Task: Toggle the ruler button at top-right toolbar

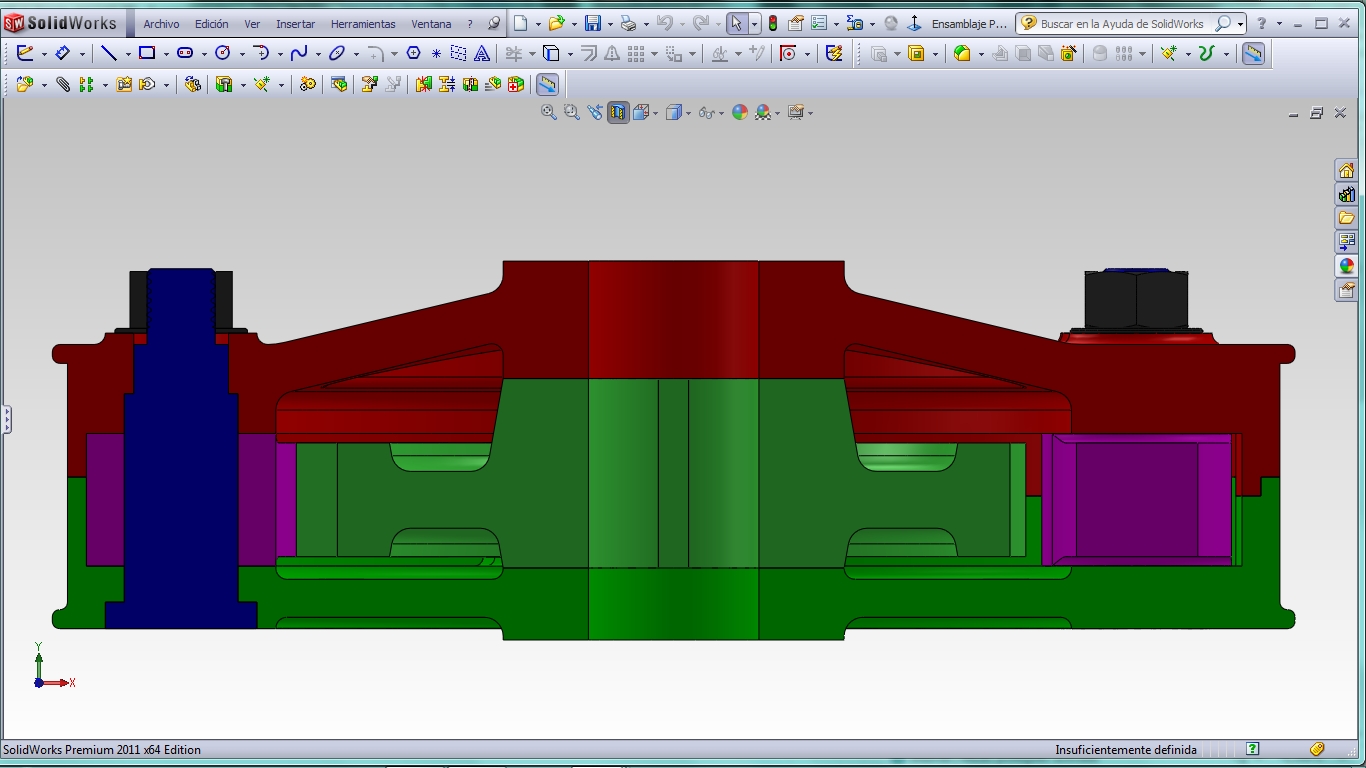Action: [1253, 54]
